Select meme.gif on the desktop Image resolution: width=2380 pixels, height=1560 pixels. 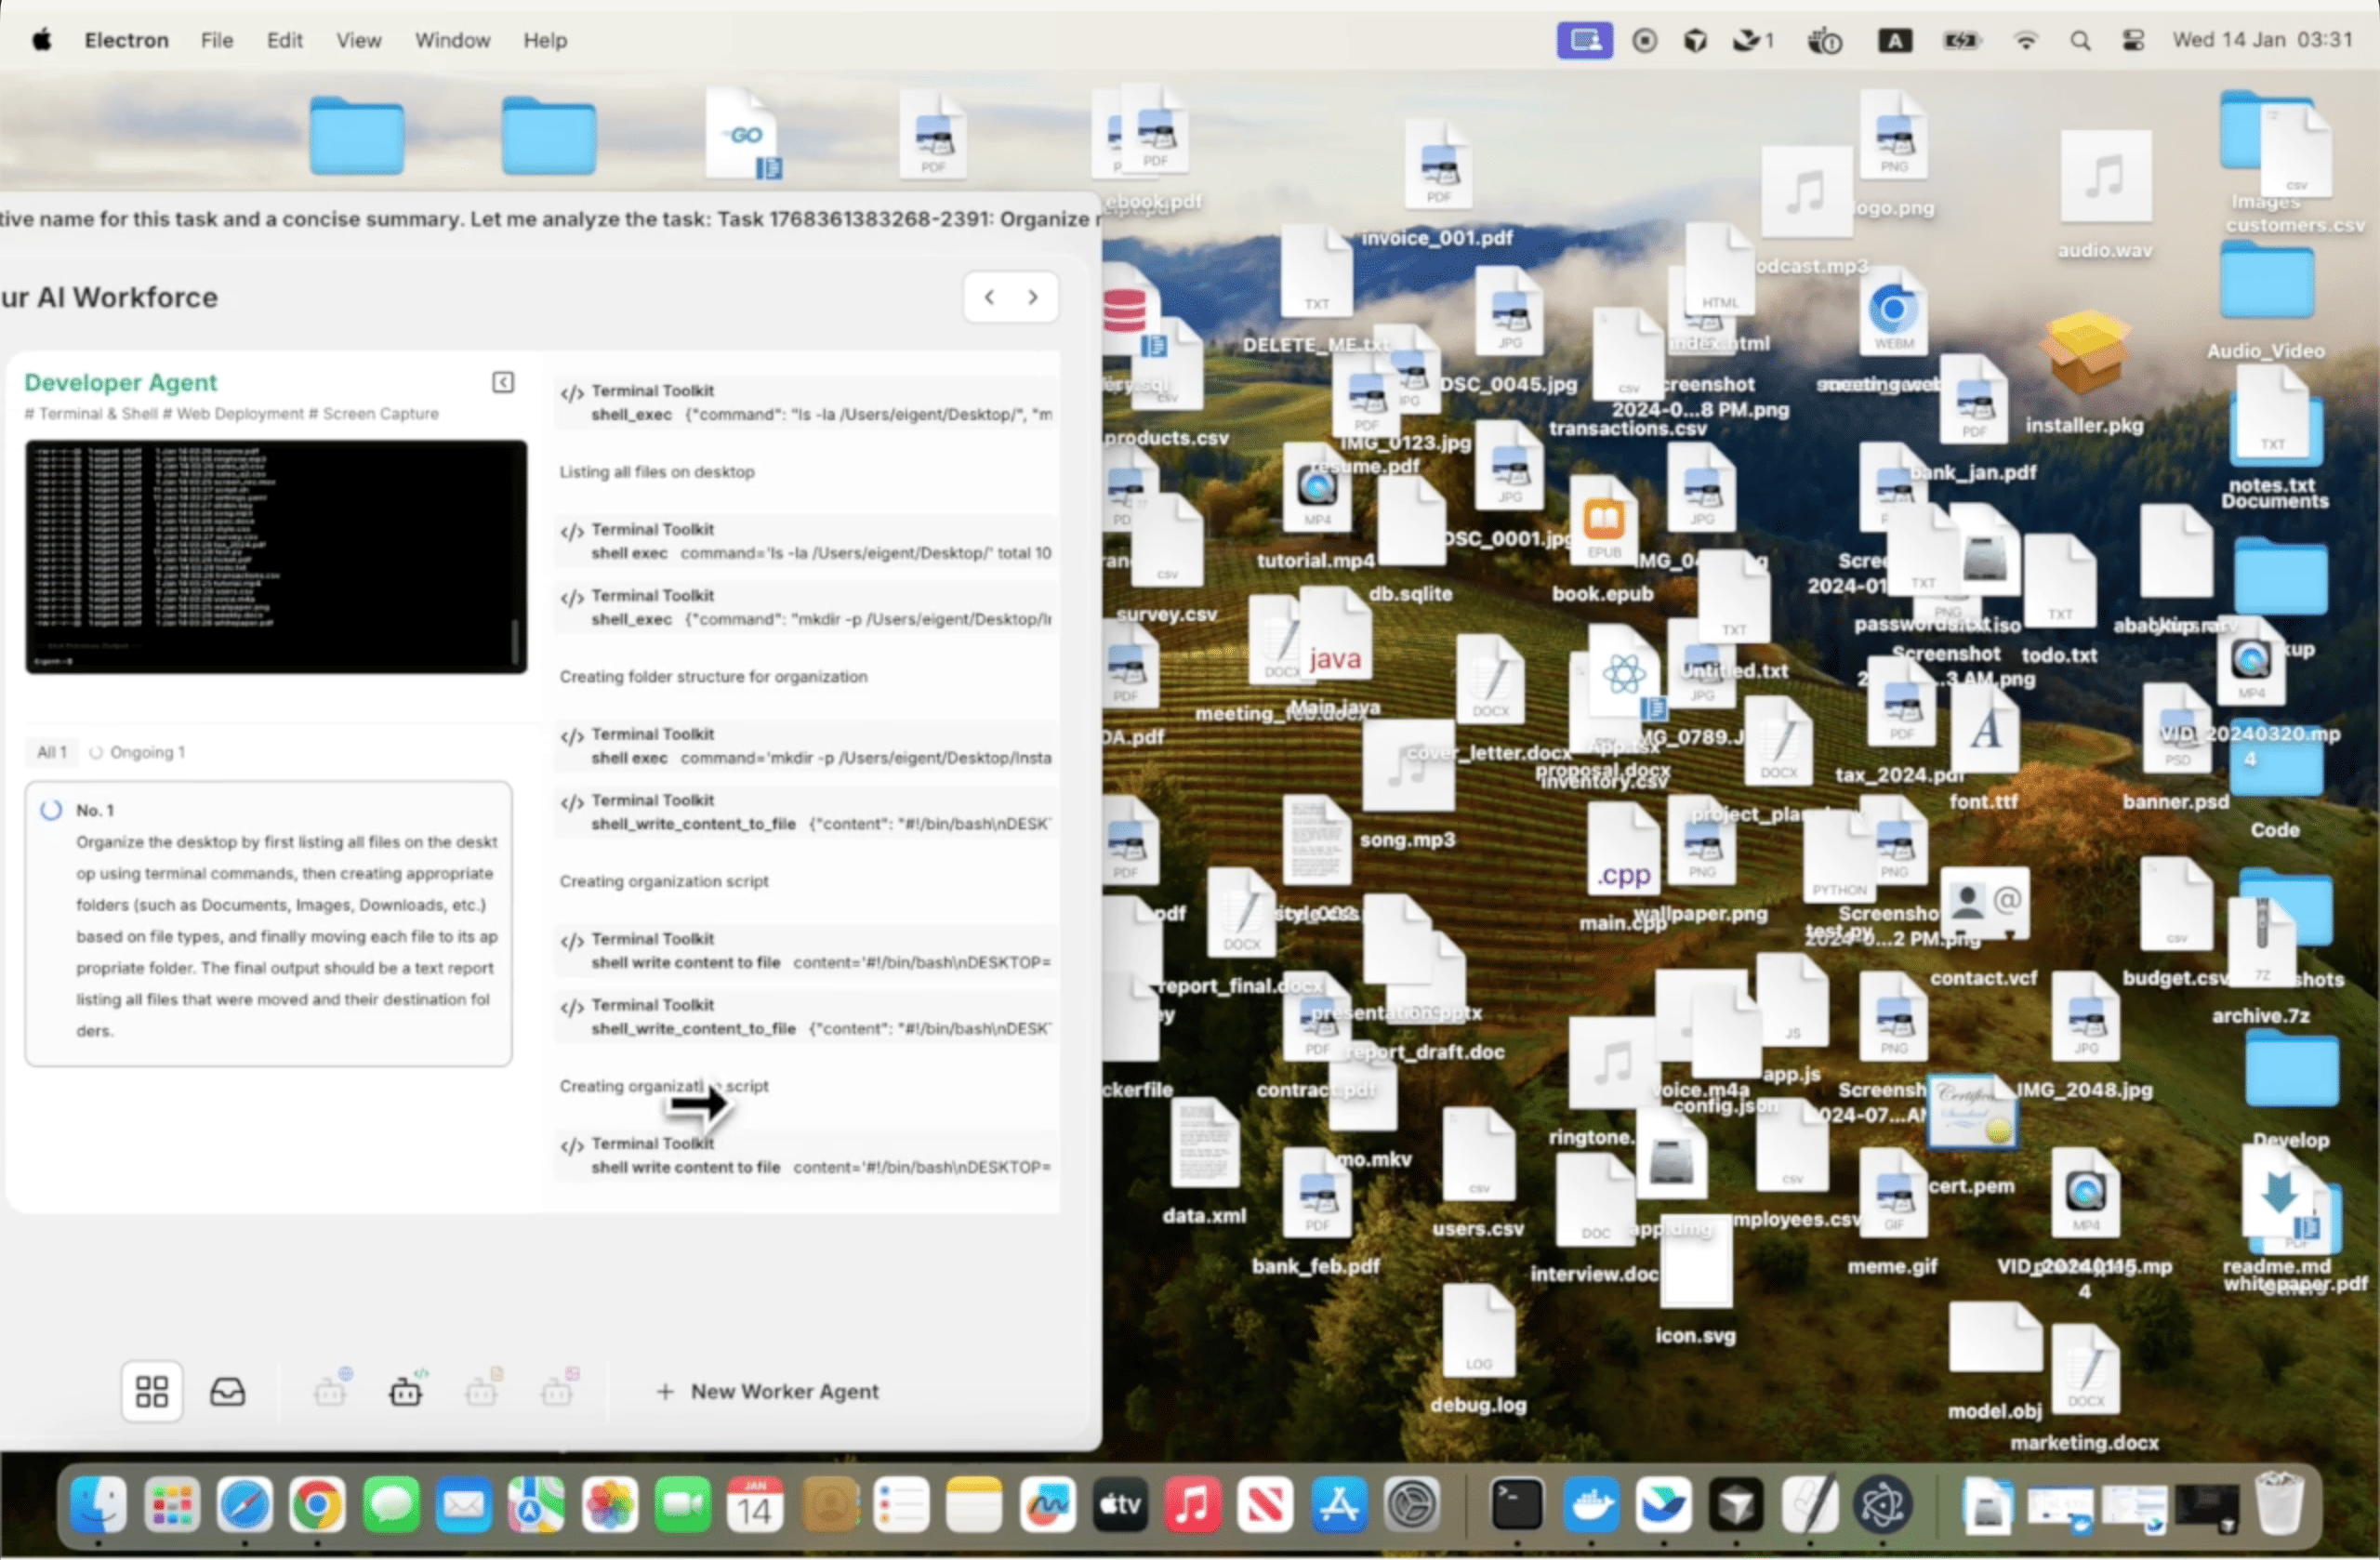(1893, 1210)
